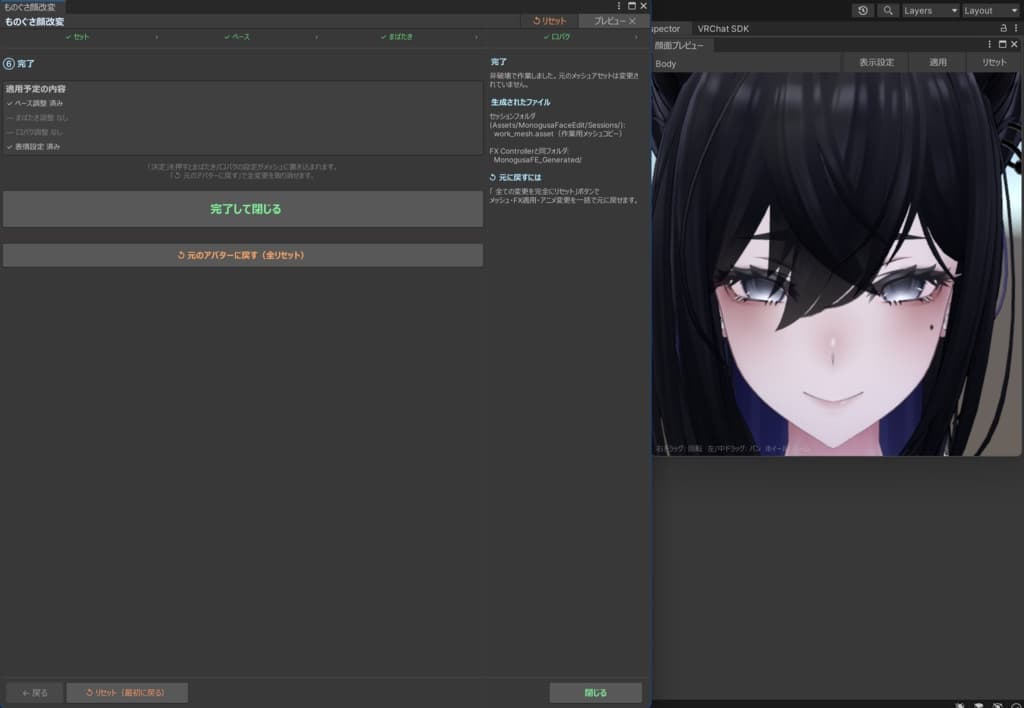The width and height of the screenshot is (1024, 708).
Task: Open the Inspector dock options menu
Action: tap(1016, 28)
